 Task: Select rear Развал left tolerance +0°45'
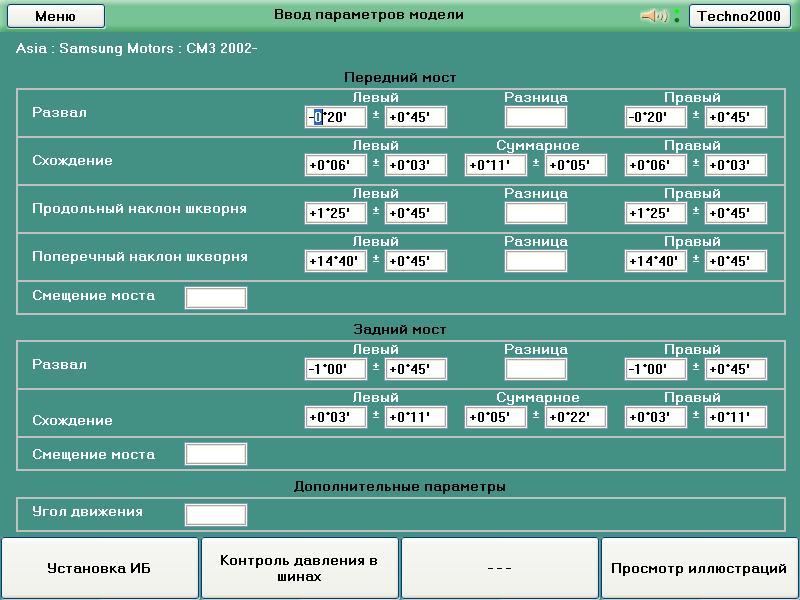416,369
